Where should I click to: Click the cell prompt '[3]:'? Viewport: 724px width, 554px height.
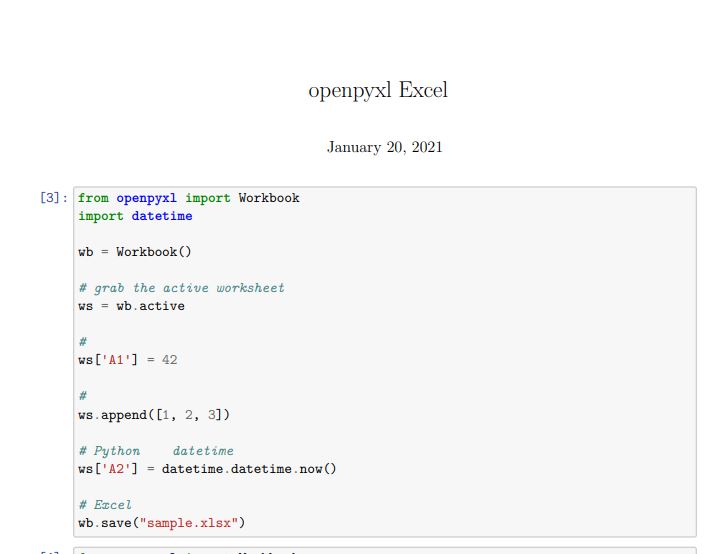pyautogui.click(x=54, y=198)
